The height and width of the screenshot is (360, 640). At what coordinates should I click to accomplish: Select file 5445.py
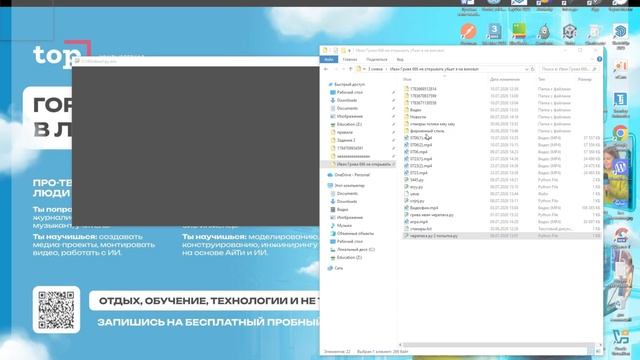pyautogui.click(x=416, y=180)
